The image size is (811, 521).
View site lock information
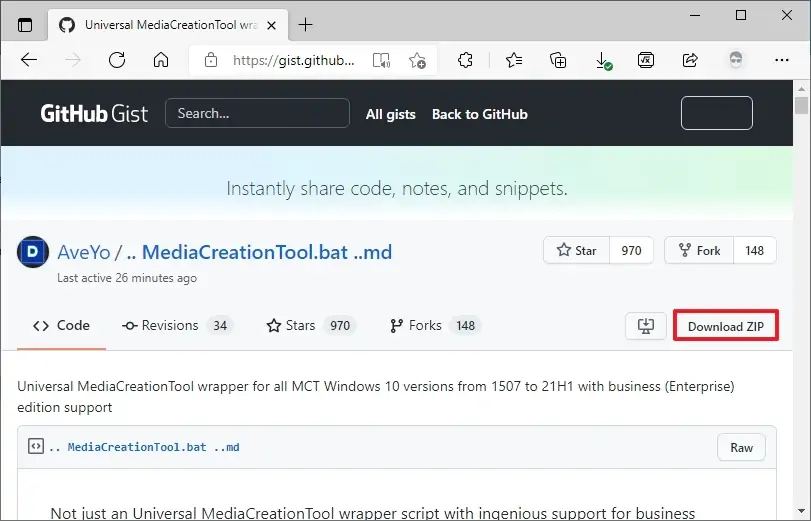[x=211, y=60]
